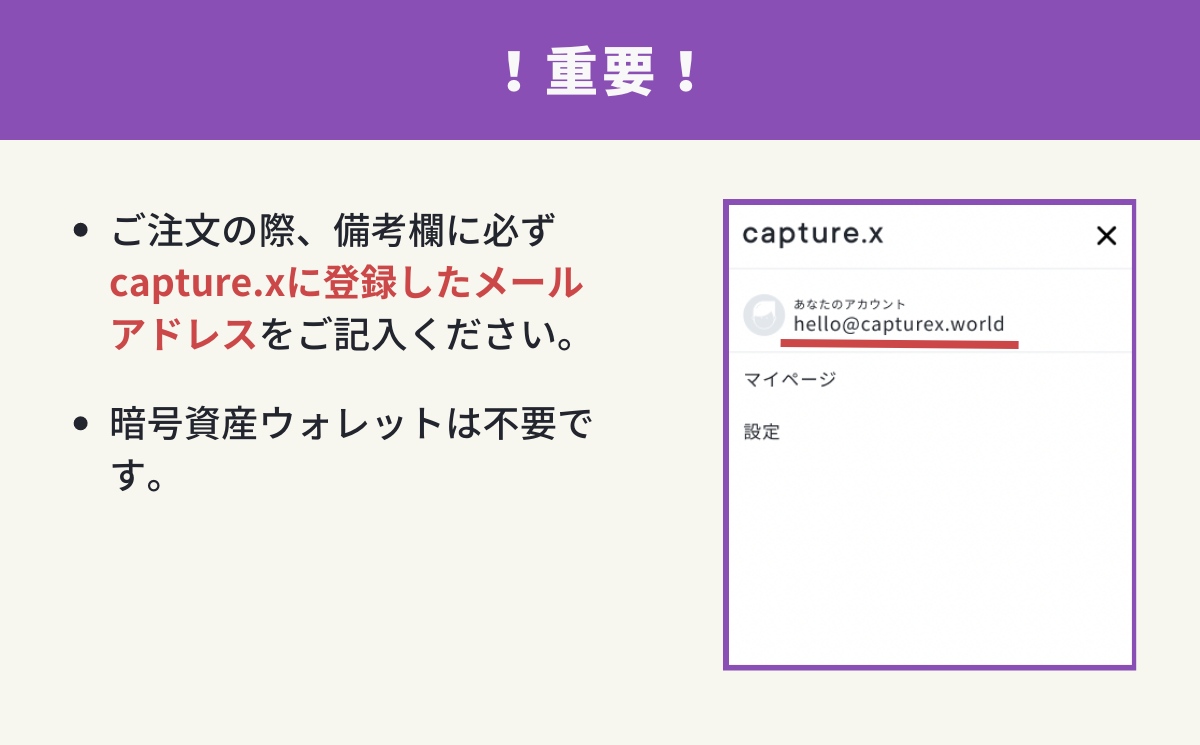
Task: Click the ご注文の際、備考欄に必ず line
Action: point(332,232)
